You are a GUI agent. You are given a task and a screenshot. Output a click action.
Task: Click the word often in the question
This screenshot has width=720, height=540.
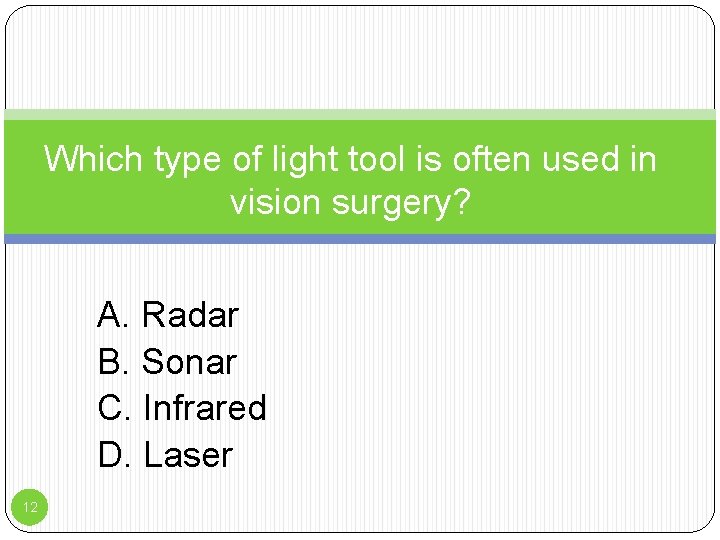491,158
